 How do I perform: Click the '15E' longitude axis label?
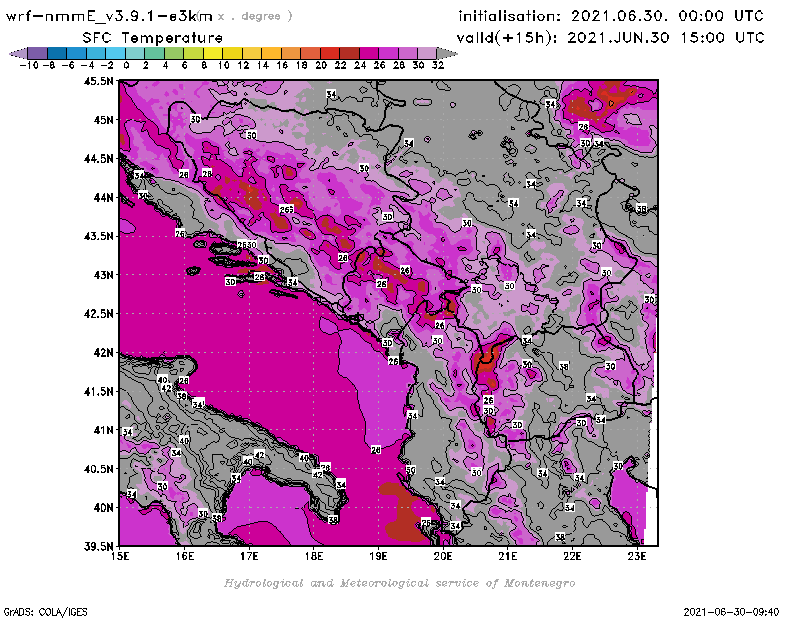pos(120,556)
